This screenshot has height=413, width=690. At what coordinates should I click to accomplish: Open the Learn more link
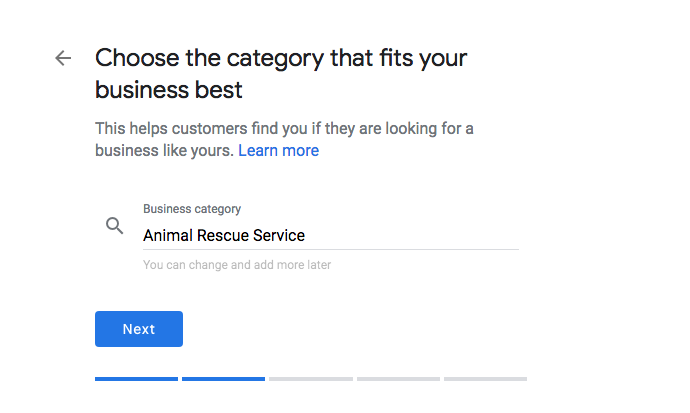click(278, 151)
